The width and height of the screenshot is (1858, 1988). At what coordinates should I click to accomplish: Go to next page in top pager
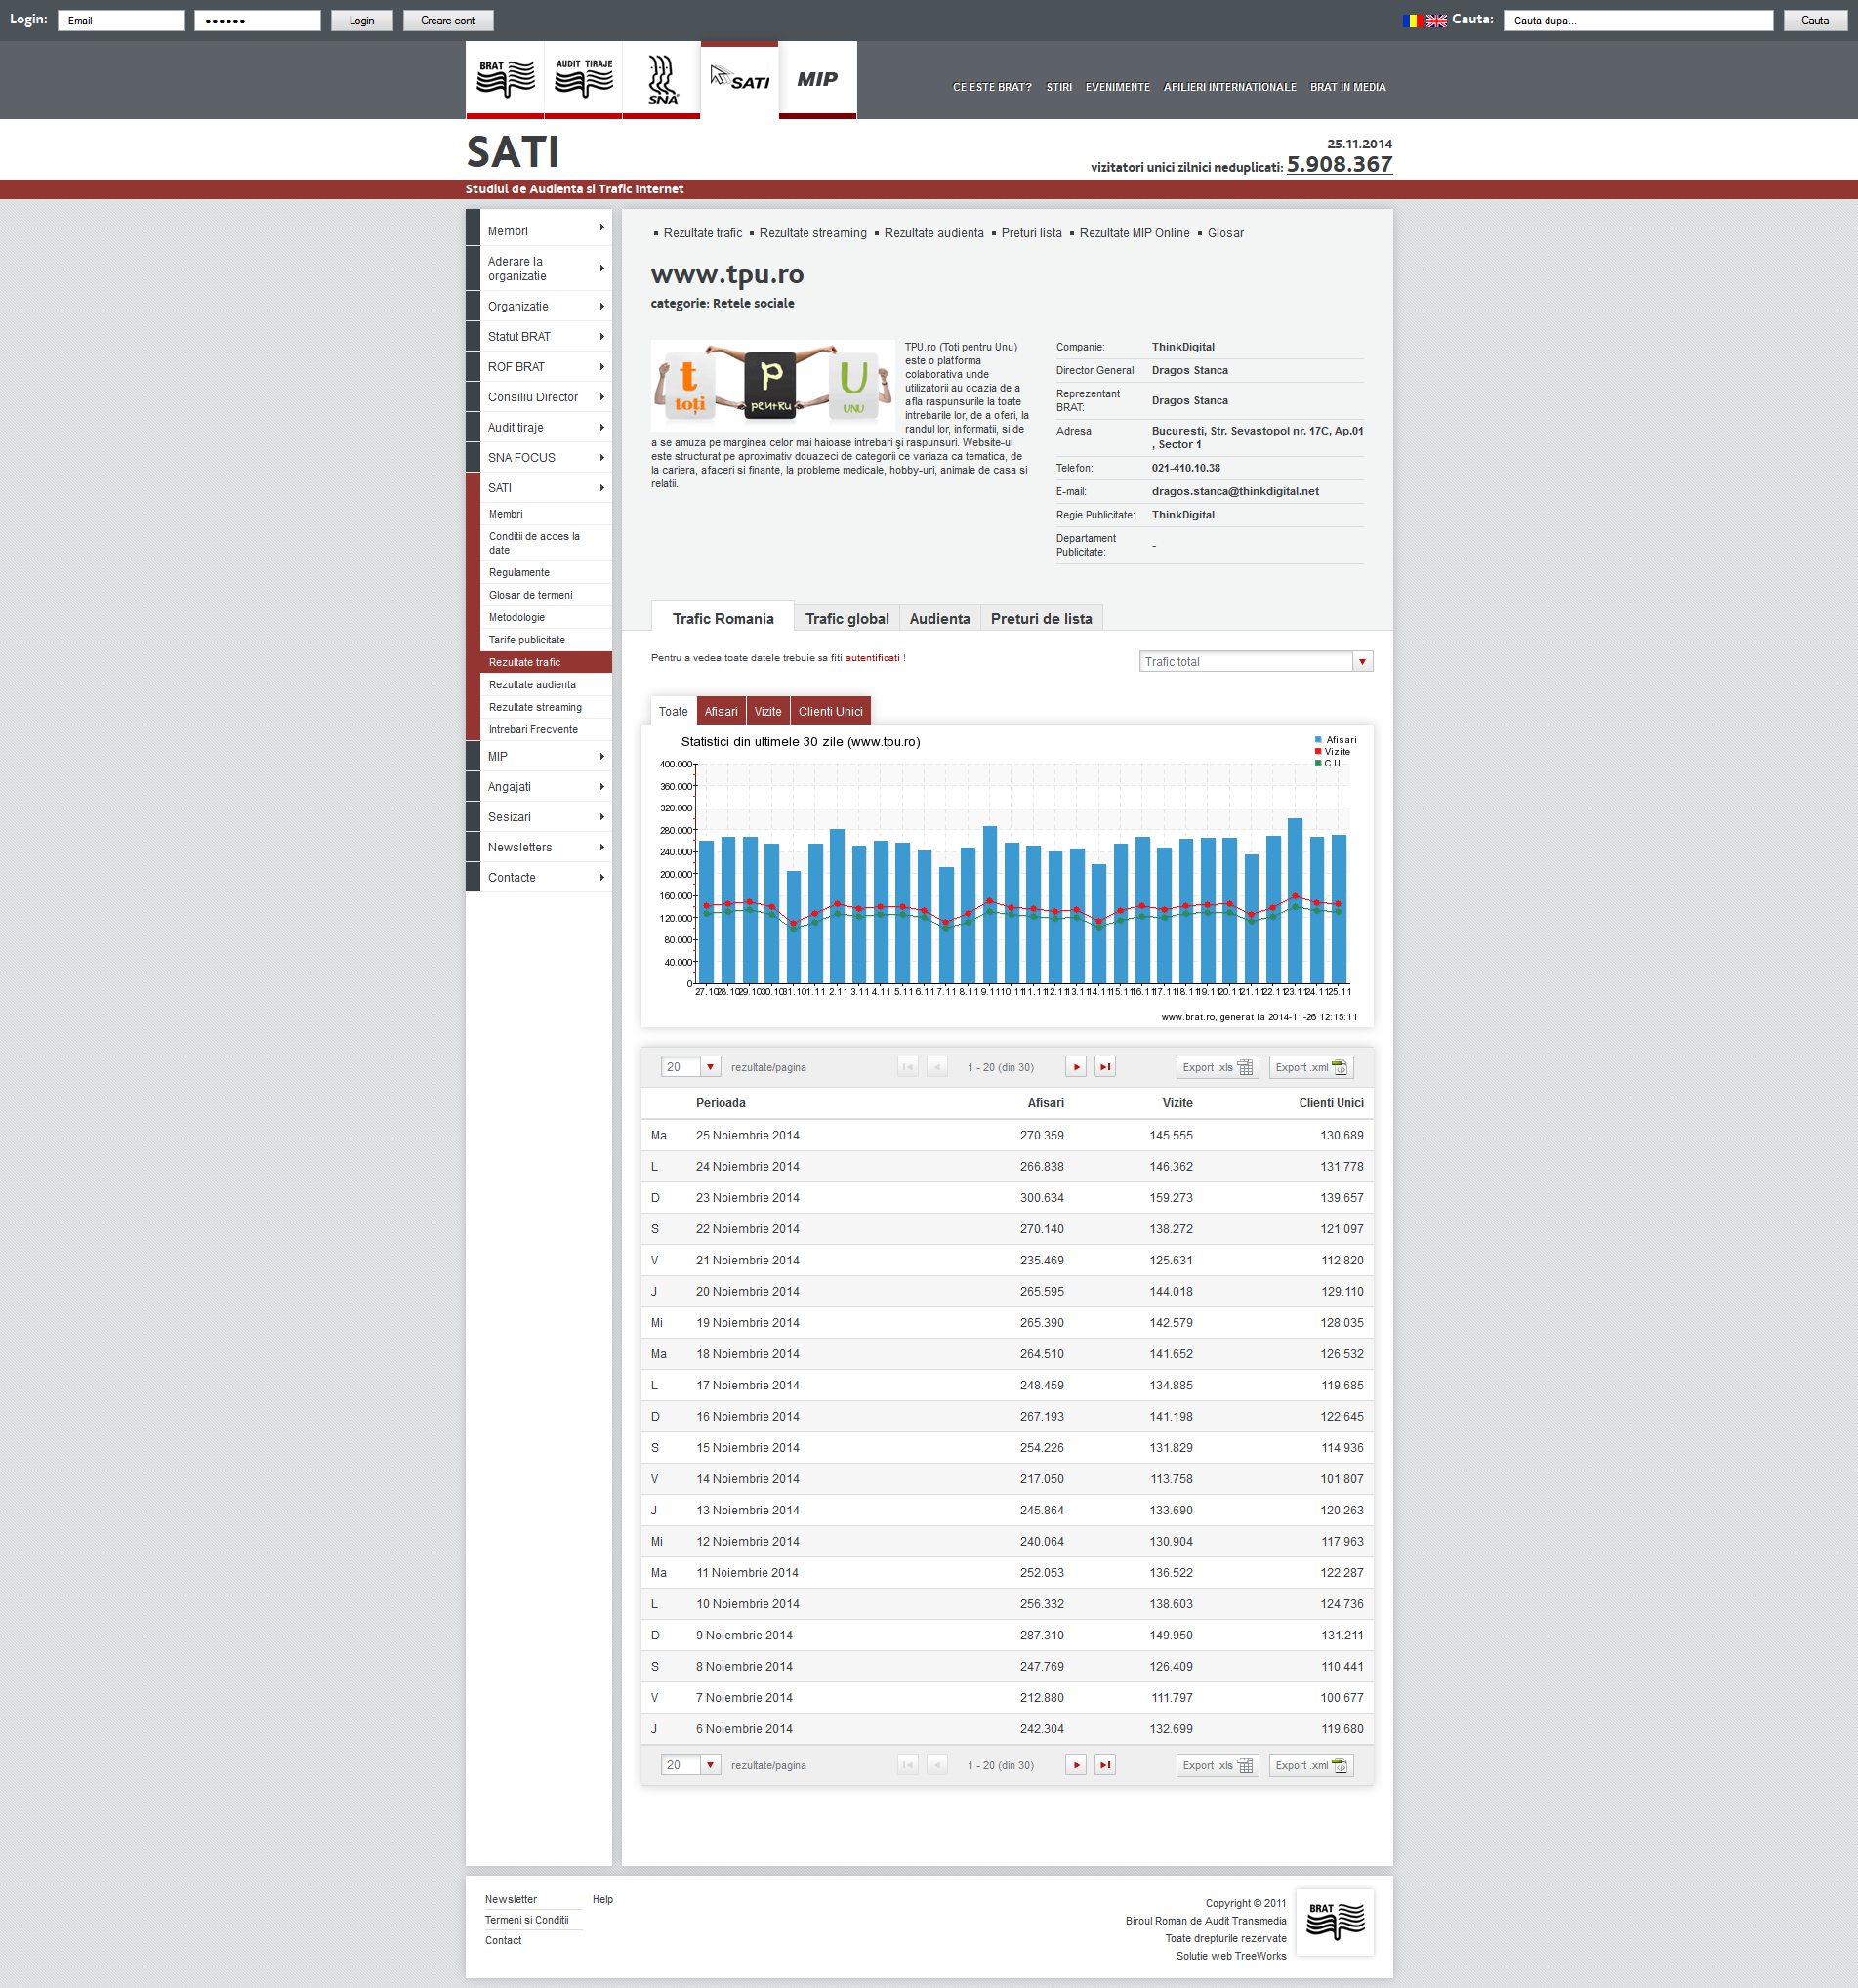tap(1076, 1067)
